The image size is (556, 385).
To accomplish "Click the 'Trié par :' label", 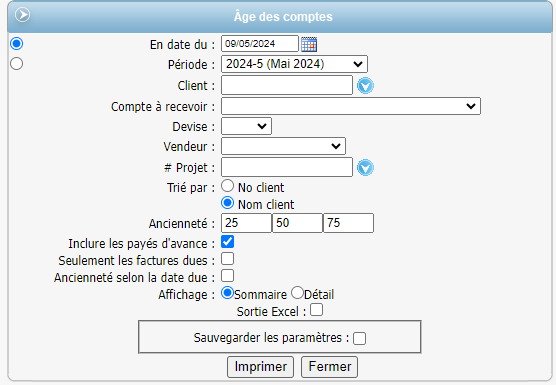I will click(x=191, y=188).
